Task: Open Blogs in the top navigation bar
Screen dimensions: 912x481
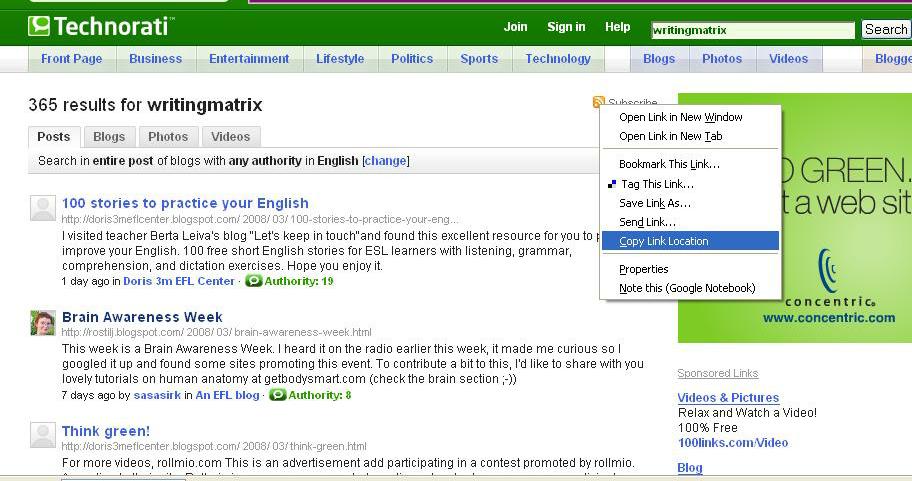Action: [659, 59]
